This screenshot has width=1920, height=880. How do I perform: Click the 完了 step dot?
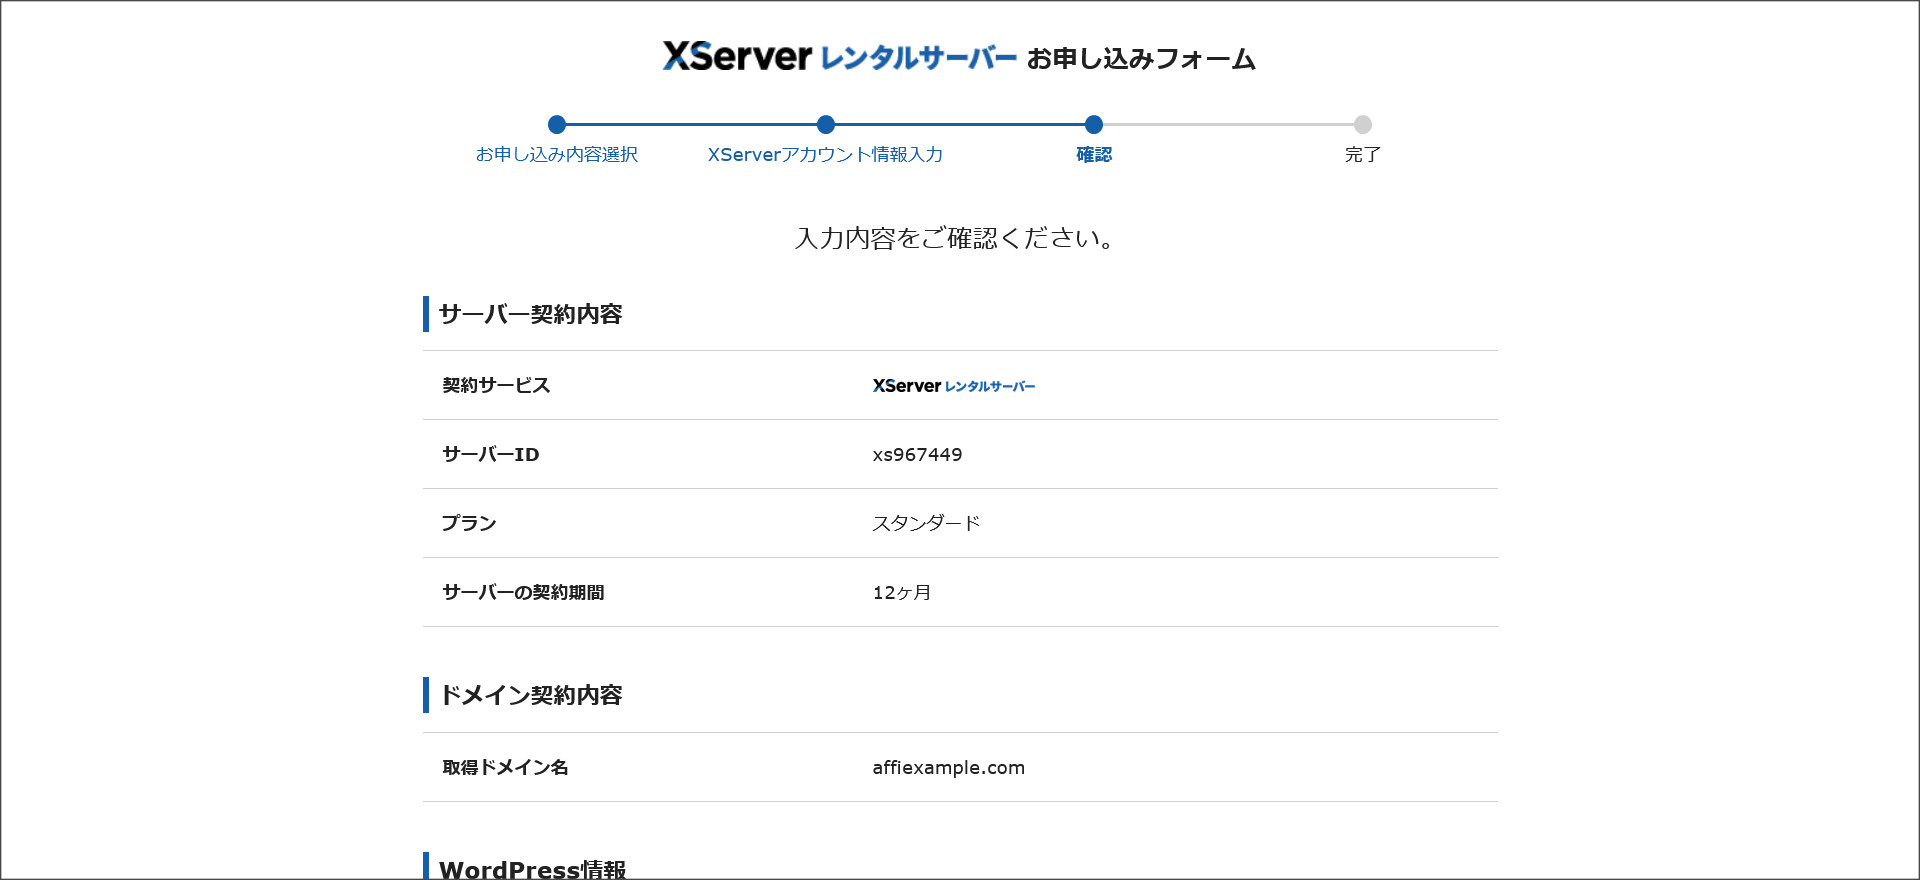point(1363,125)
